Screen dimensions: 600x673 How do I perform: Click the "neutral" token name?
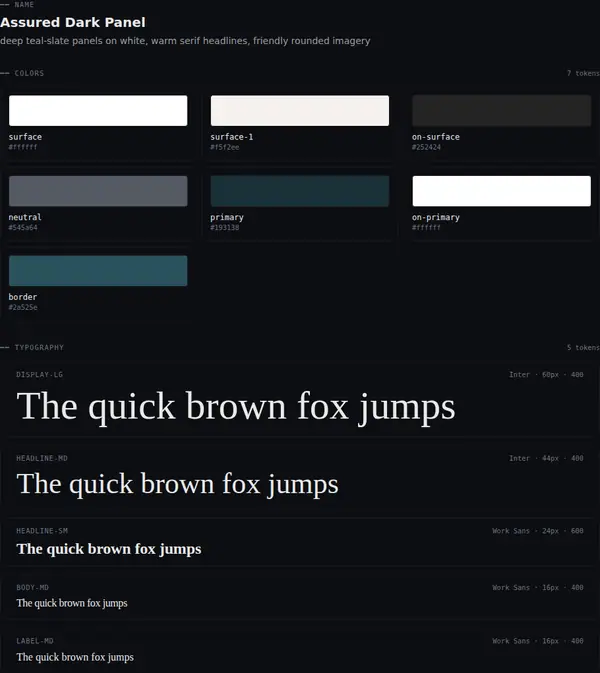(25, 217)
